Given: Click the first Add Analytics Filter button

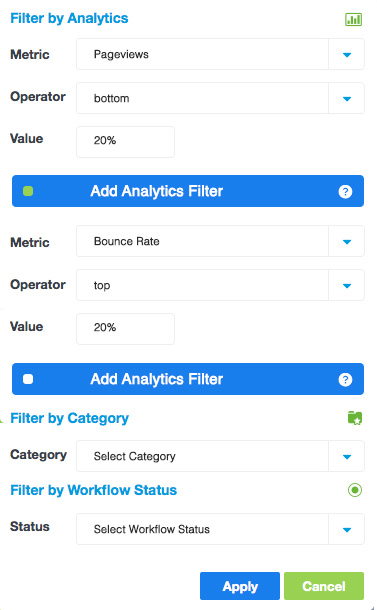Looking at the screenshot, I should pos(188,191).
